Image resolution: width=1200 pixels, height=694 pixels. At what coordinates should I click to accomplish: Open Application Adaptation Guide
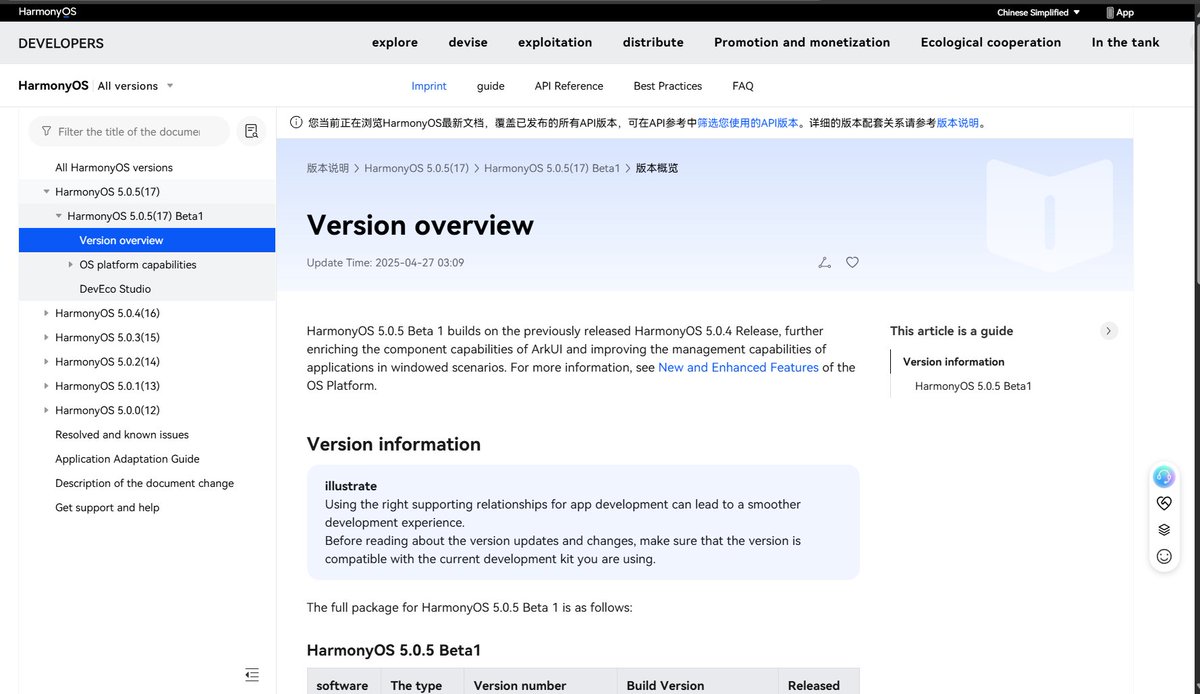point(127,459)
